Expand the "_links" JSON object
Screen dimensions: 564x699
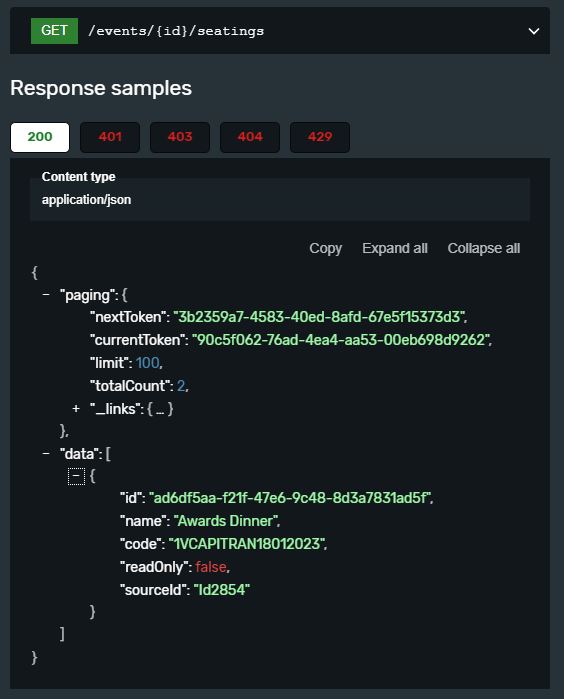[x=76, y=408]
